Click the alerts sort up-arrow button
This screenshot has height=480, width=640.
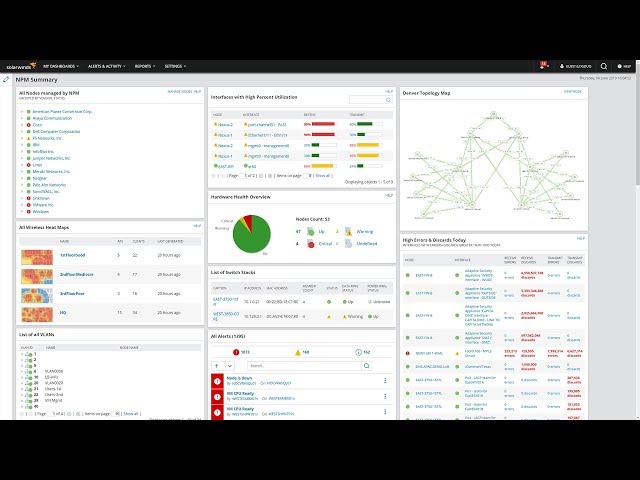tap(217, 366)
